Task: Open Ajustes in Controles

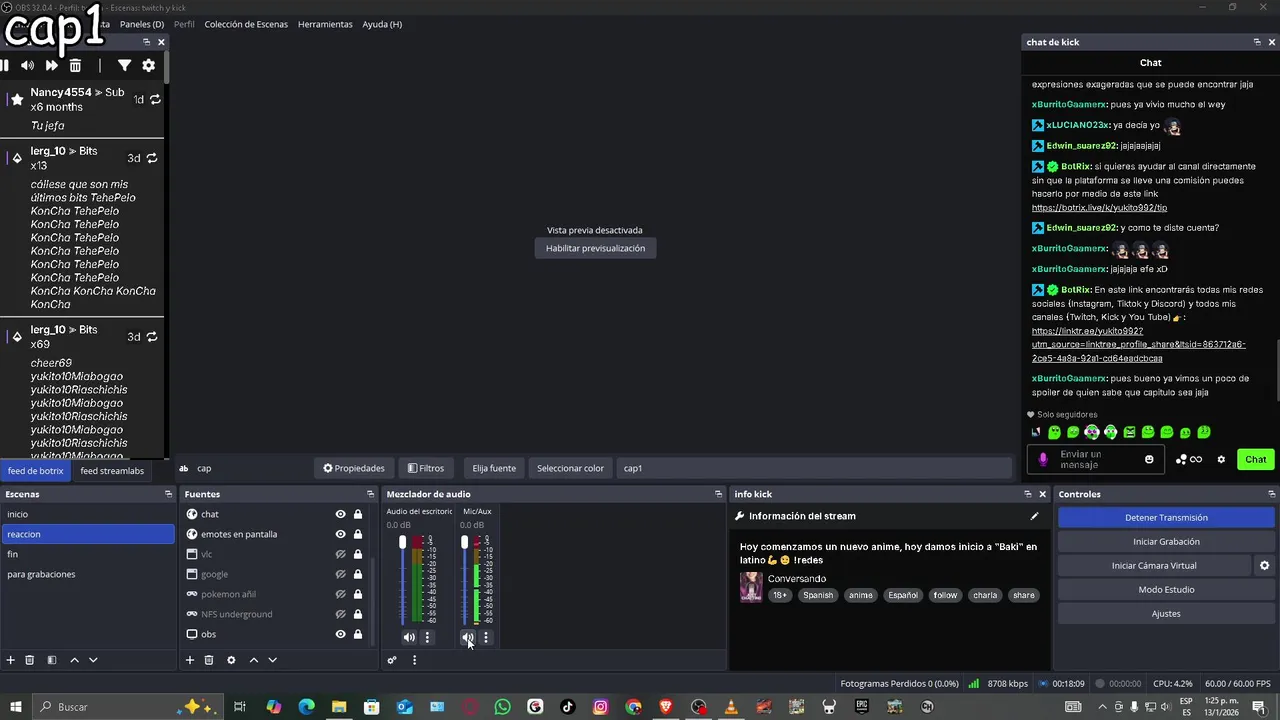Action: 1166,614
